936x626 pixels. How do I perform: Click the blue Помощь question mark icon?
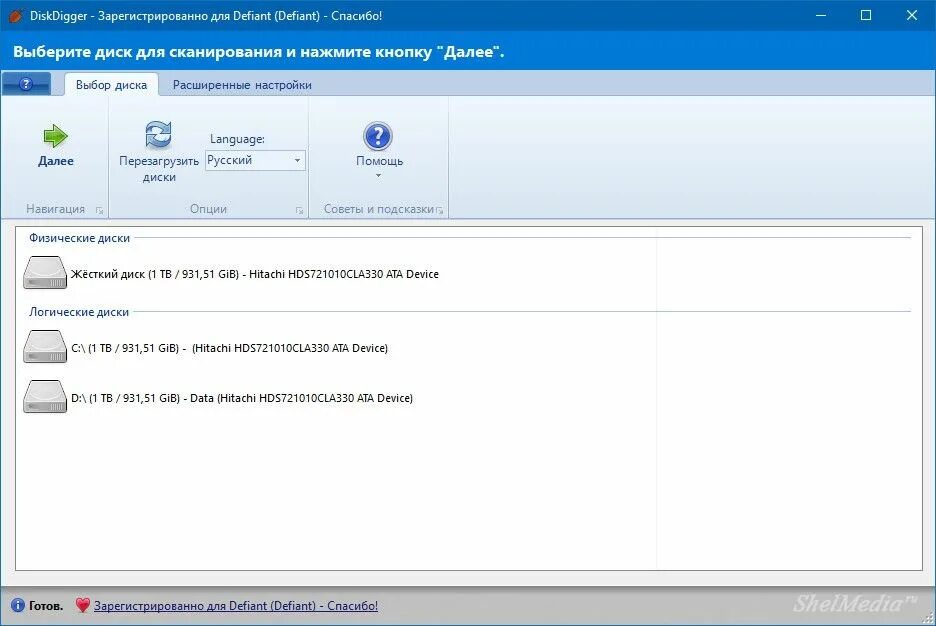[x=378, y=136]
